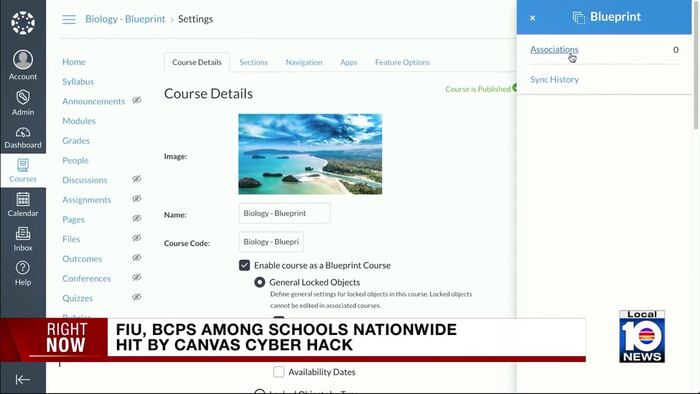Image resolution: width=700 pixels, height=394 pixels.
Task: Check the Availability Dates checkbox
Action: [279, 371]
